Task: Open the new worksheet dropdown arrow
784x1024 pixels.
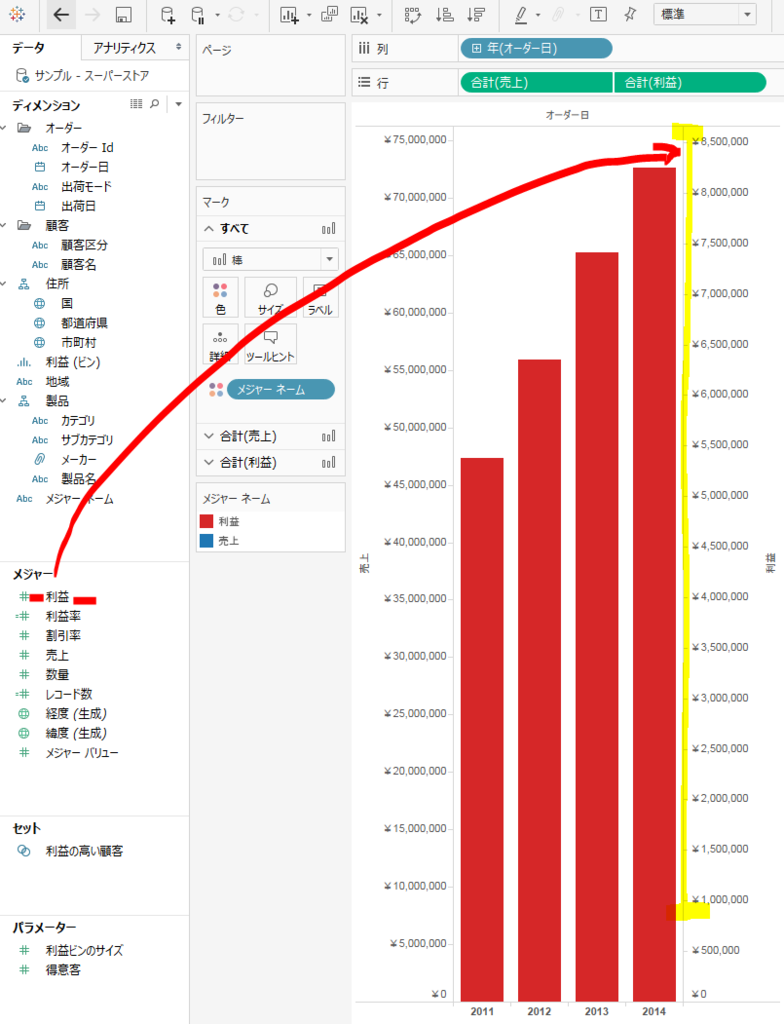Action: click(309, 14)
